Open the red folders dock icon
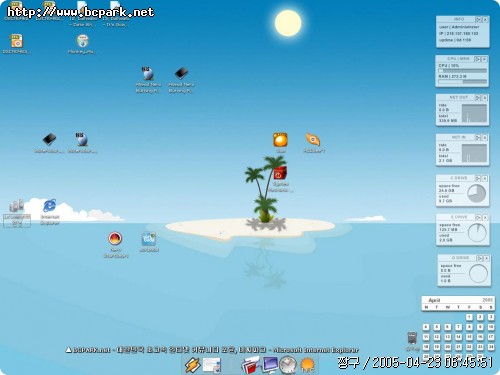Image resolution: width=500 pixels, height=375 pixels. (250, 365)
